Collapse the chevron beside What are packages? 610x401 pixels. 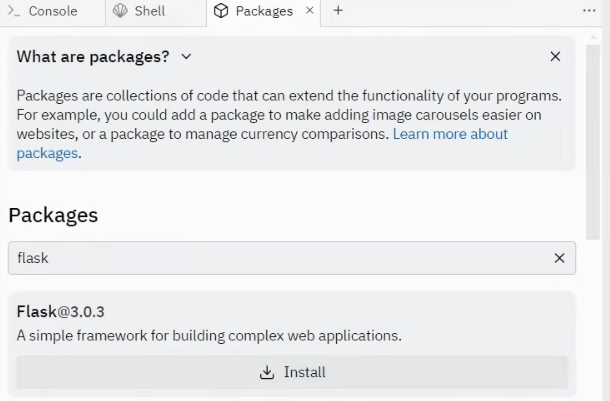coord(186,57)
